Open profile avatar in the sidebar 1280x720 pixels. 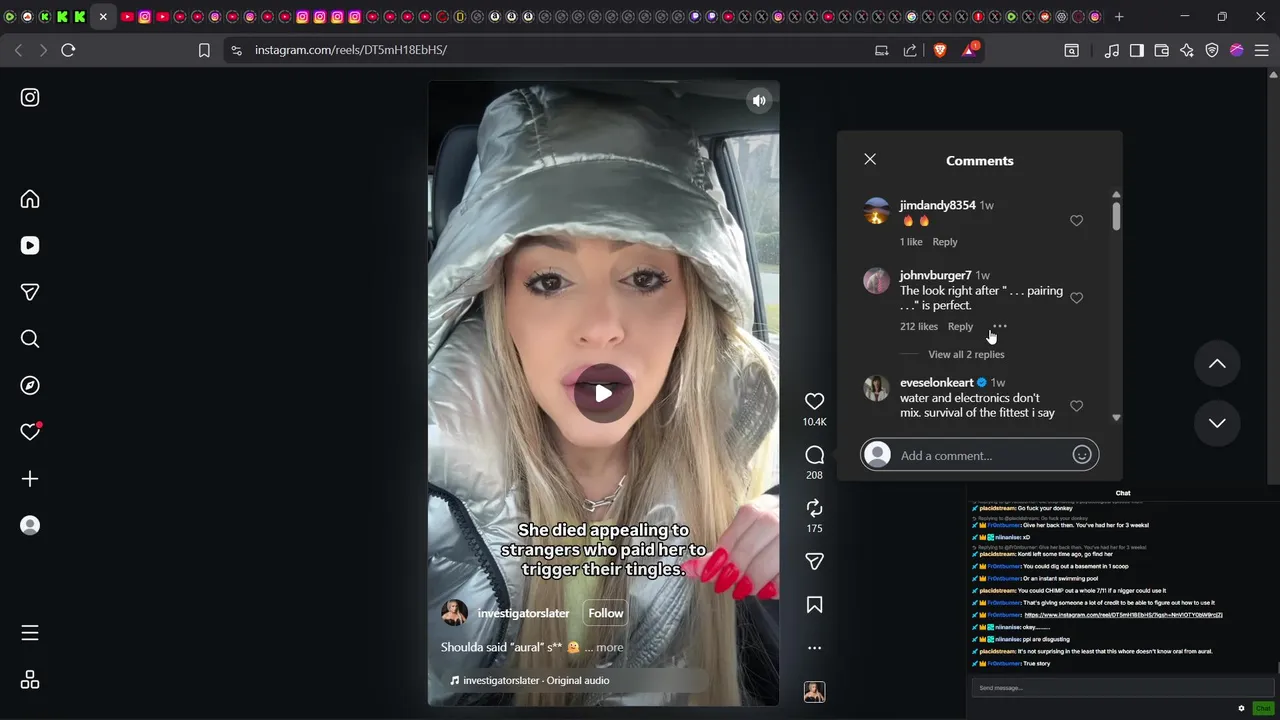[30, 525]
